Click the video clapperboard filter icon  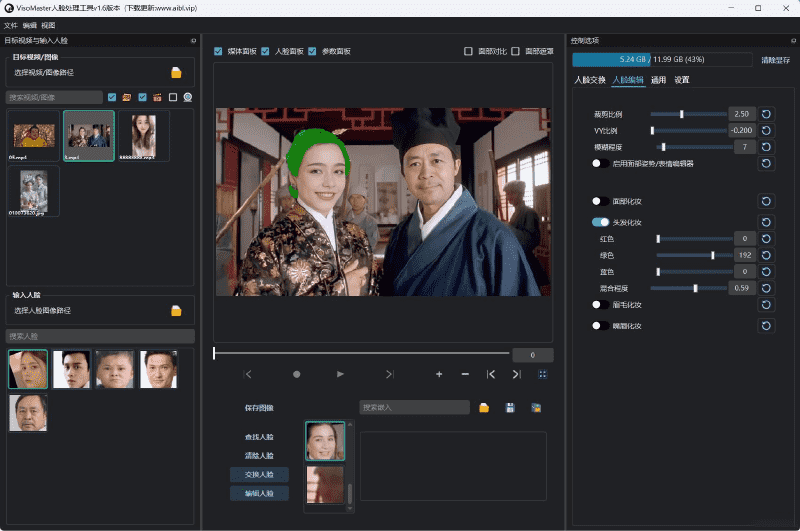[x=157, y=97]
